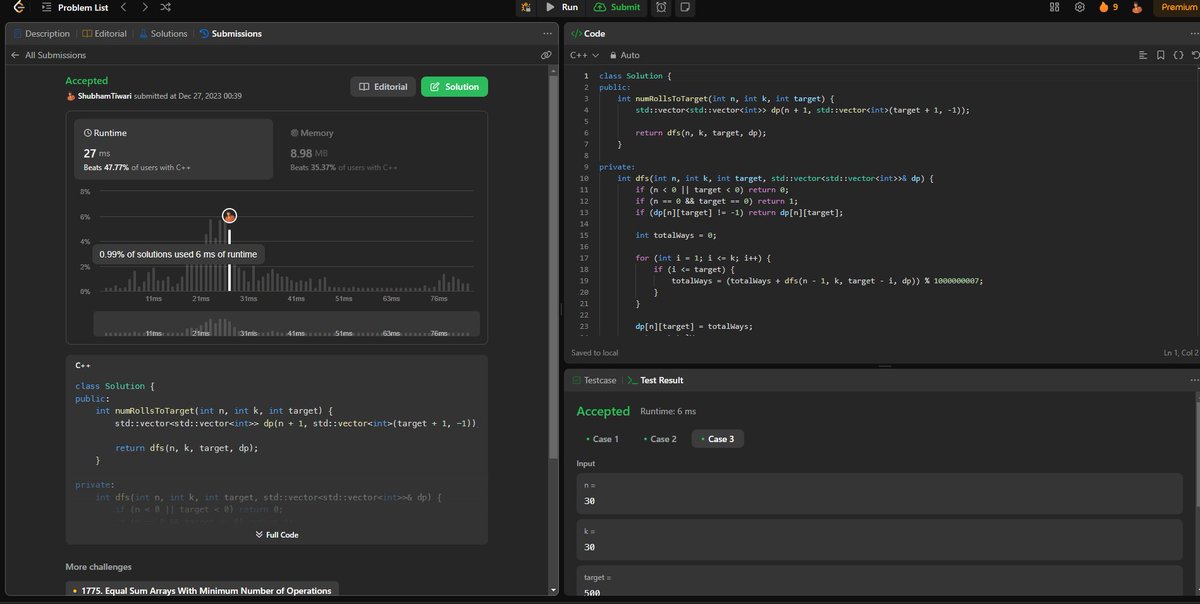
Task: Expand Full Code of the submission
Action: (x=276, y=535)
